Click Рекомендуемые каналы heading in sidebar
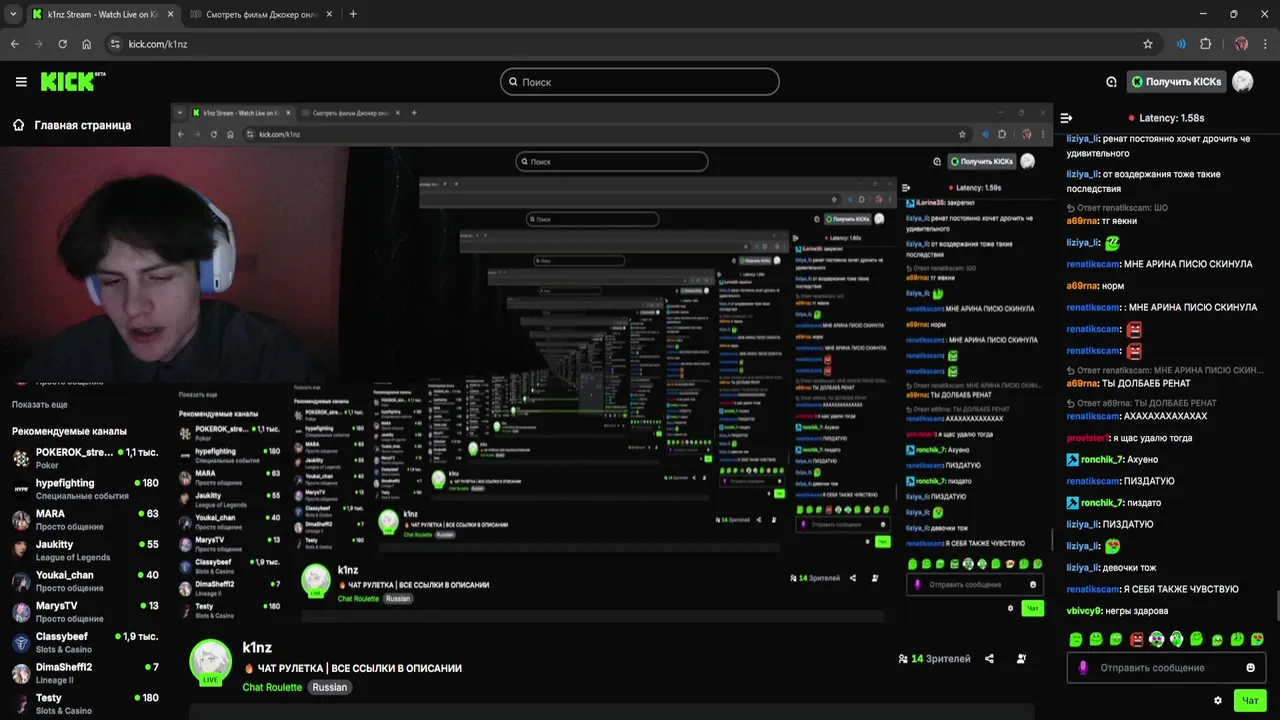This screenshot has width=1280, height=720. tap(69, 431)
